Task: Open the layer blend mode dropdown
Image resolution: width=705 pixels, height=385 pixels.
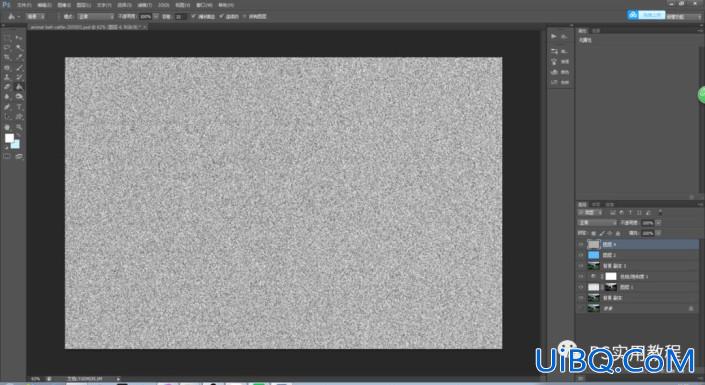Action: [598, 223]
